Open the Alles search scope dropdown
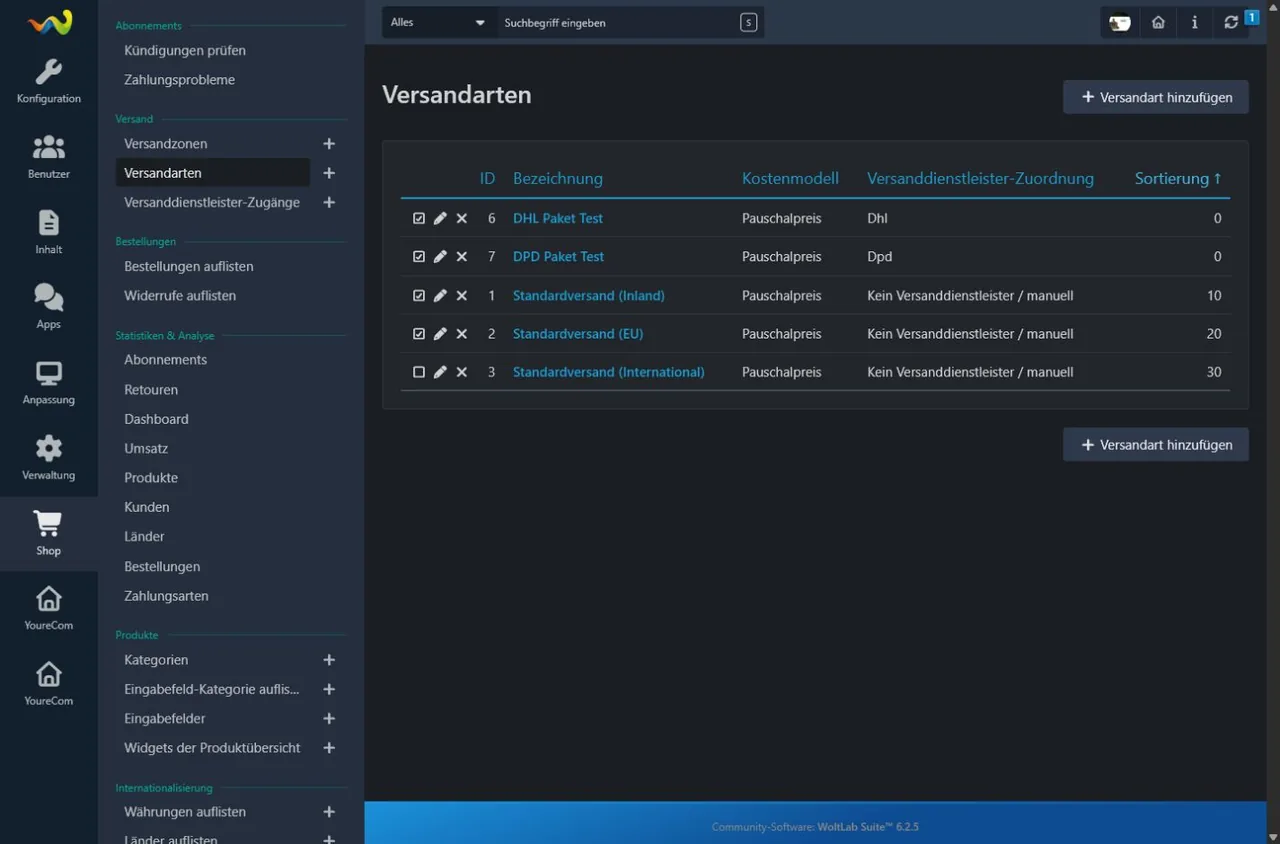Image resolution: width=1280 pixels, height=844 pixels. [x=439, y=22]
